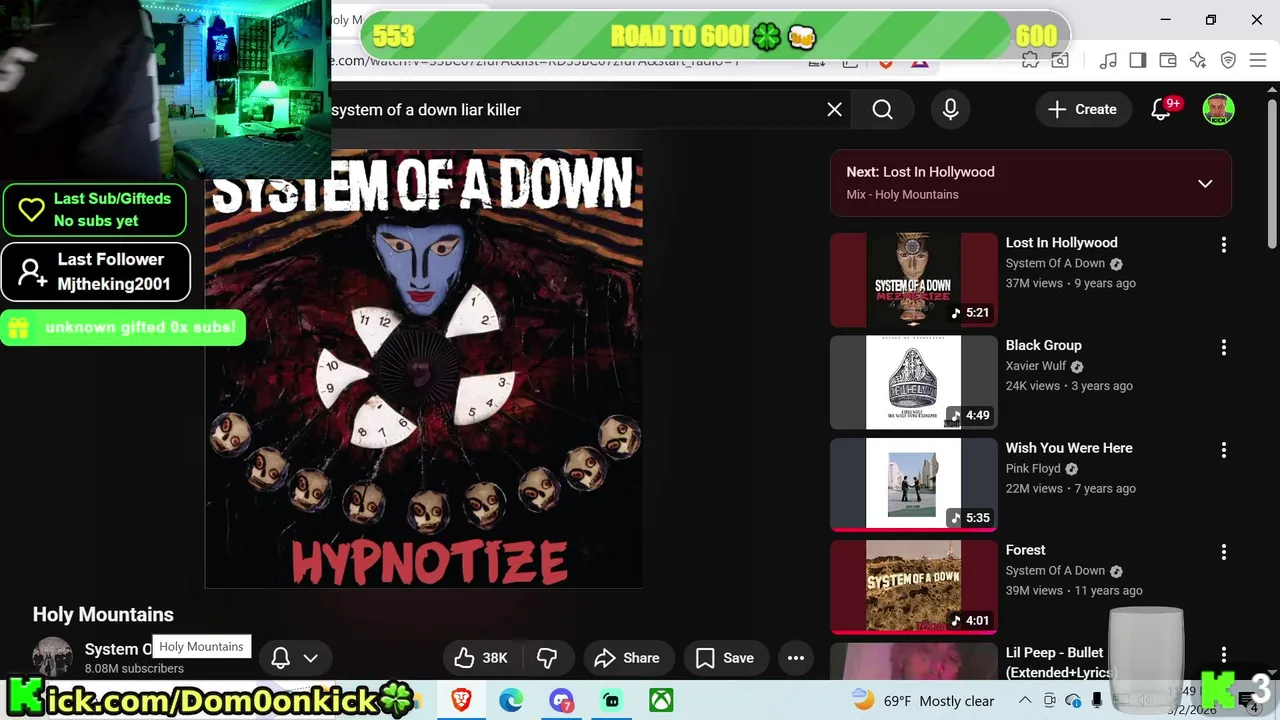Clear the YouTube search box text
Screen dimensions: 1280x720
(835, 110)
